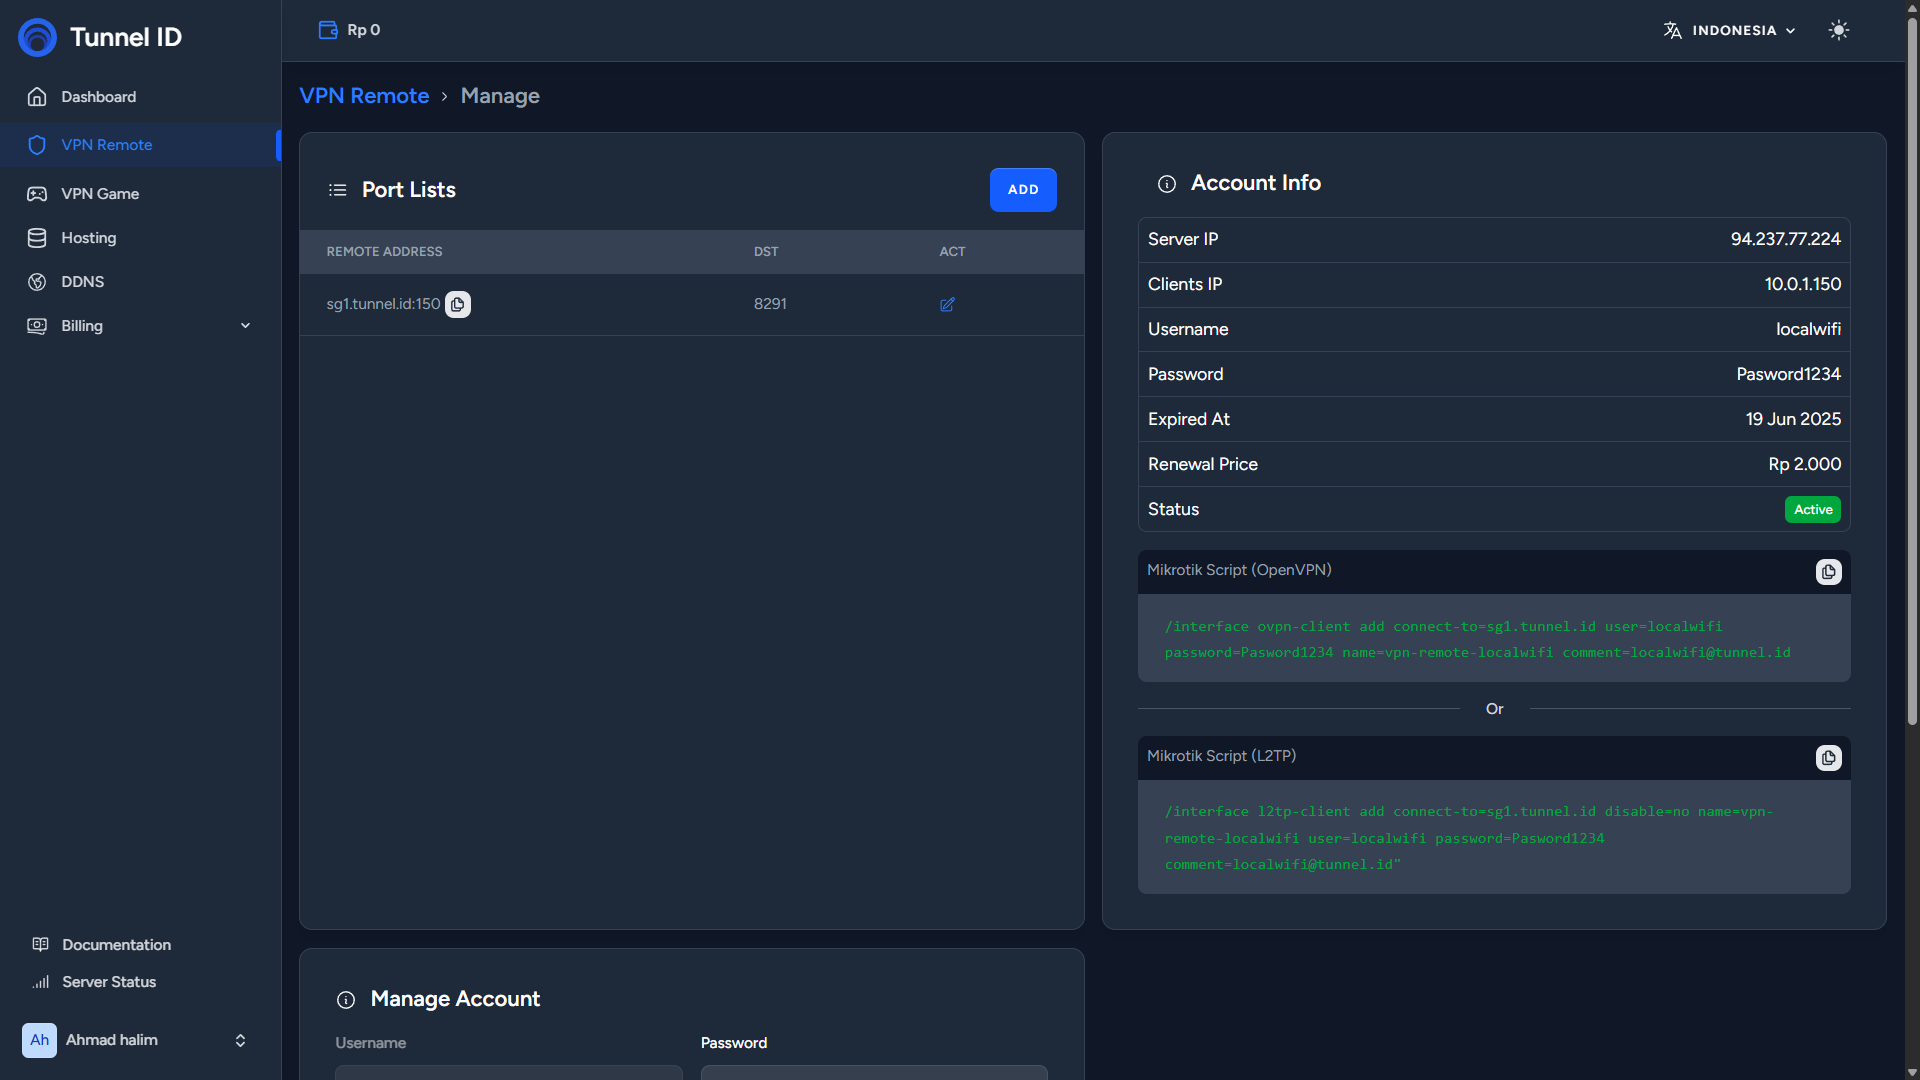This screenshot has height=1080, width=1920.
Task: Click the page vertical scrollbar
Action: pos(1912,370)
